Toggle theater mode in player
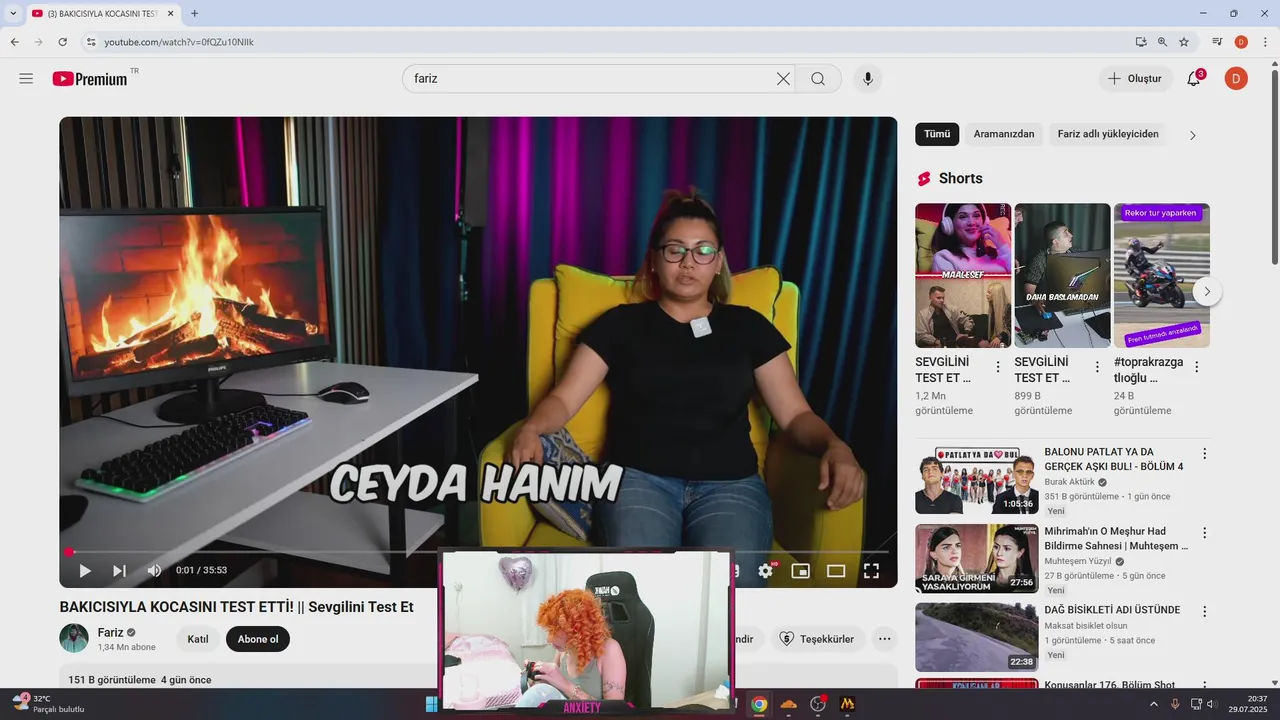This screenshot has width=1280, height=720. [836, 571]
